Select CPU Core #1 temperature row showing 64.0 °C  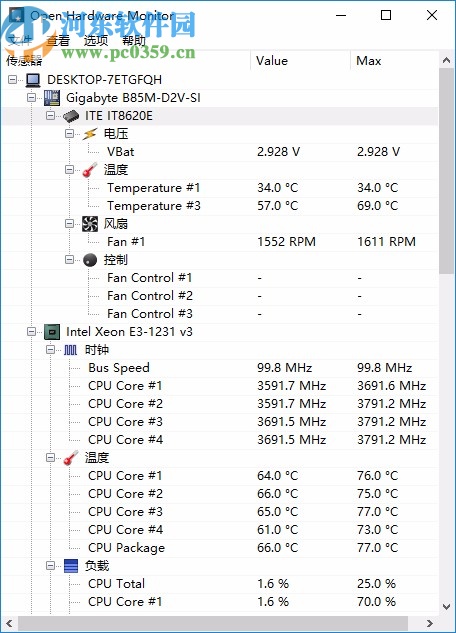pos(220,476)
